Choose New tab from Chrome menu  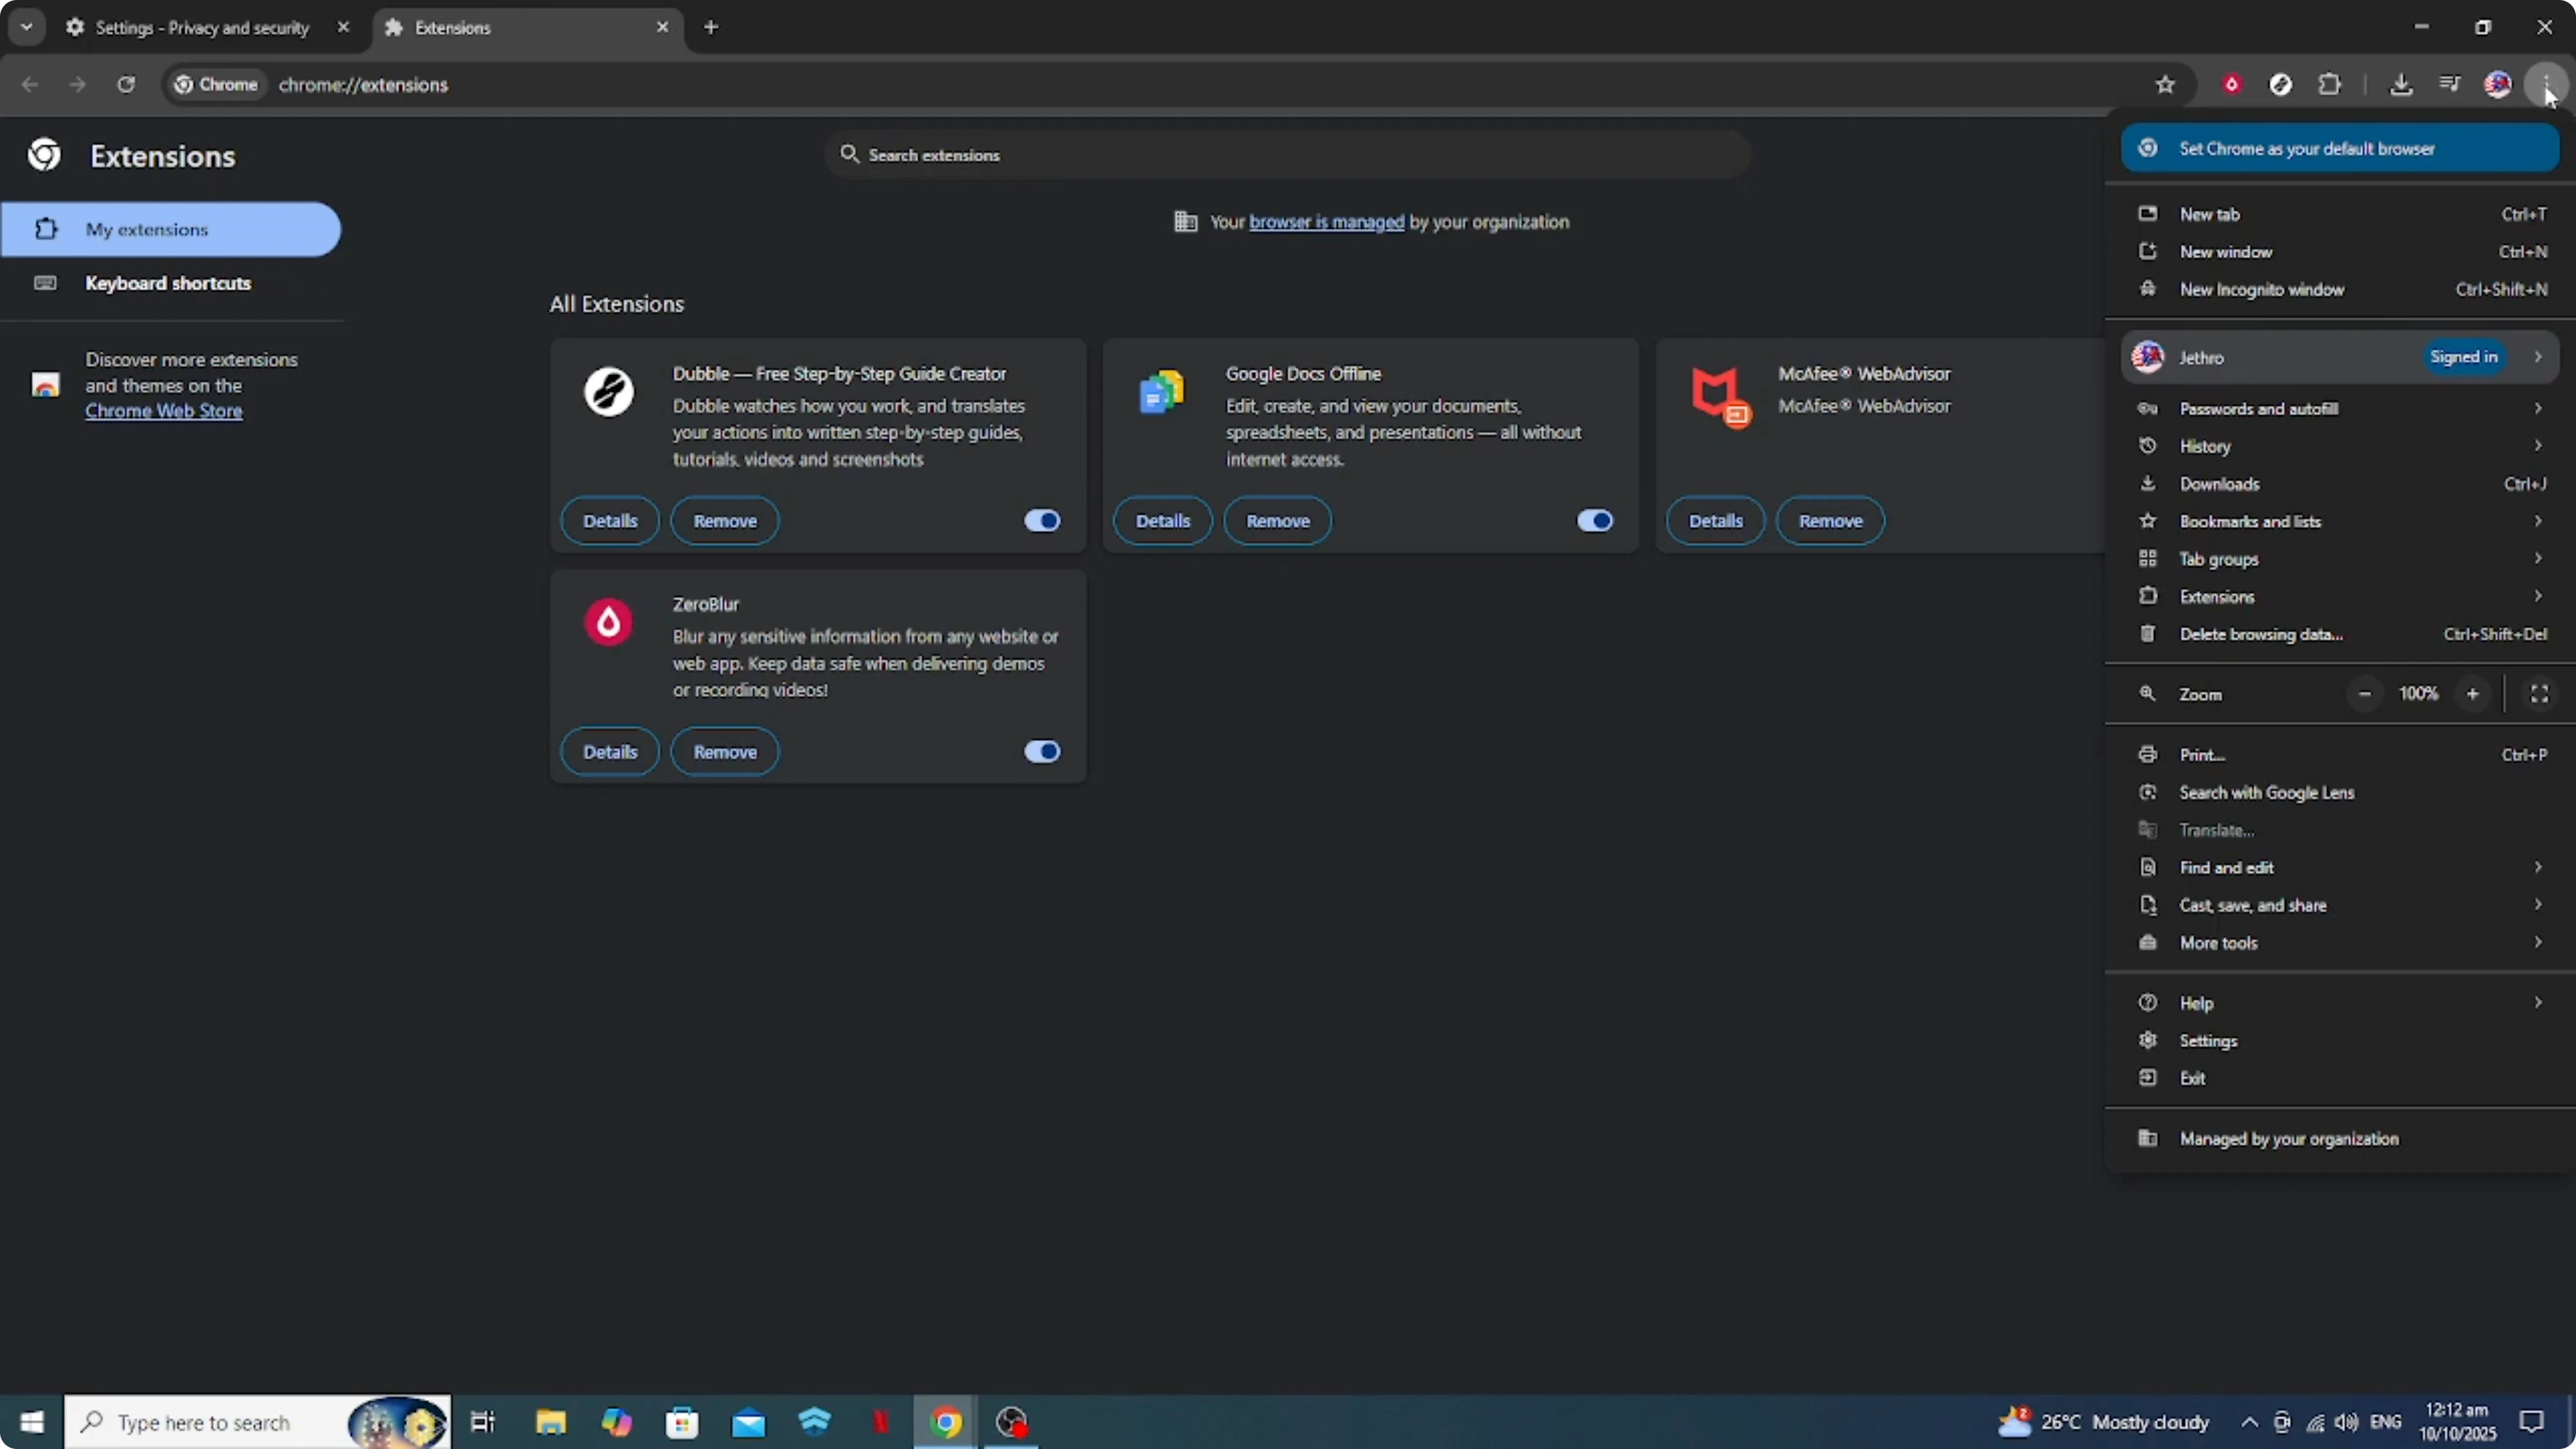pyautogui.click(x=2340, y=214)
